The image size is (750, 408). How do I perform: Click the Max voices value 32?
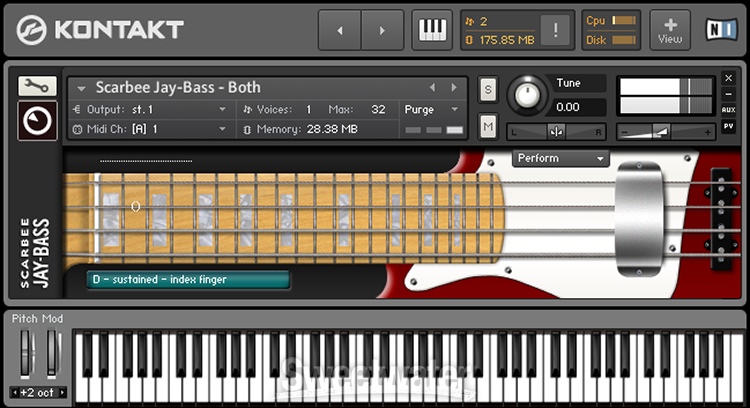coord(378,110)
